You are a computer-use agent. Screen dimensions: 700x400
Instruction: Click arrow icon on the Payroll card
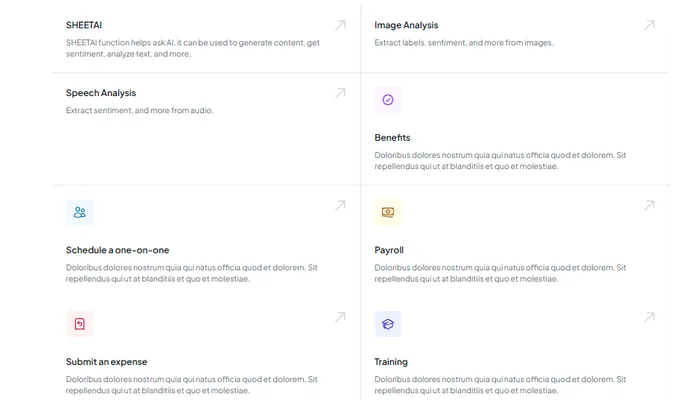[649, 205]
